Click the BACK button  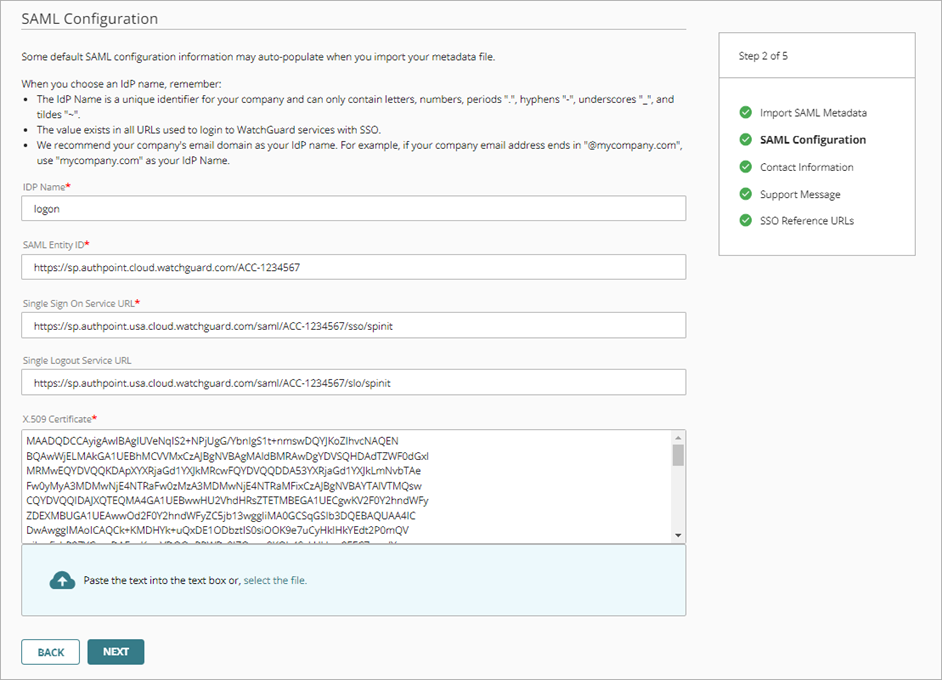pyautogui.click(x=50, y=651)
